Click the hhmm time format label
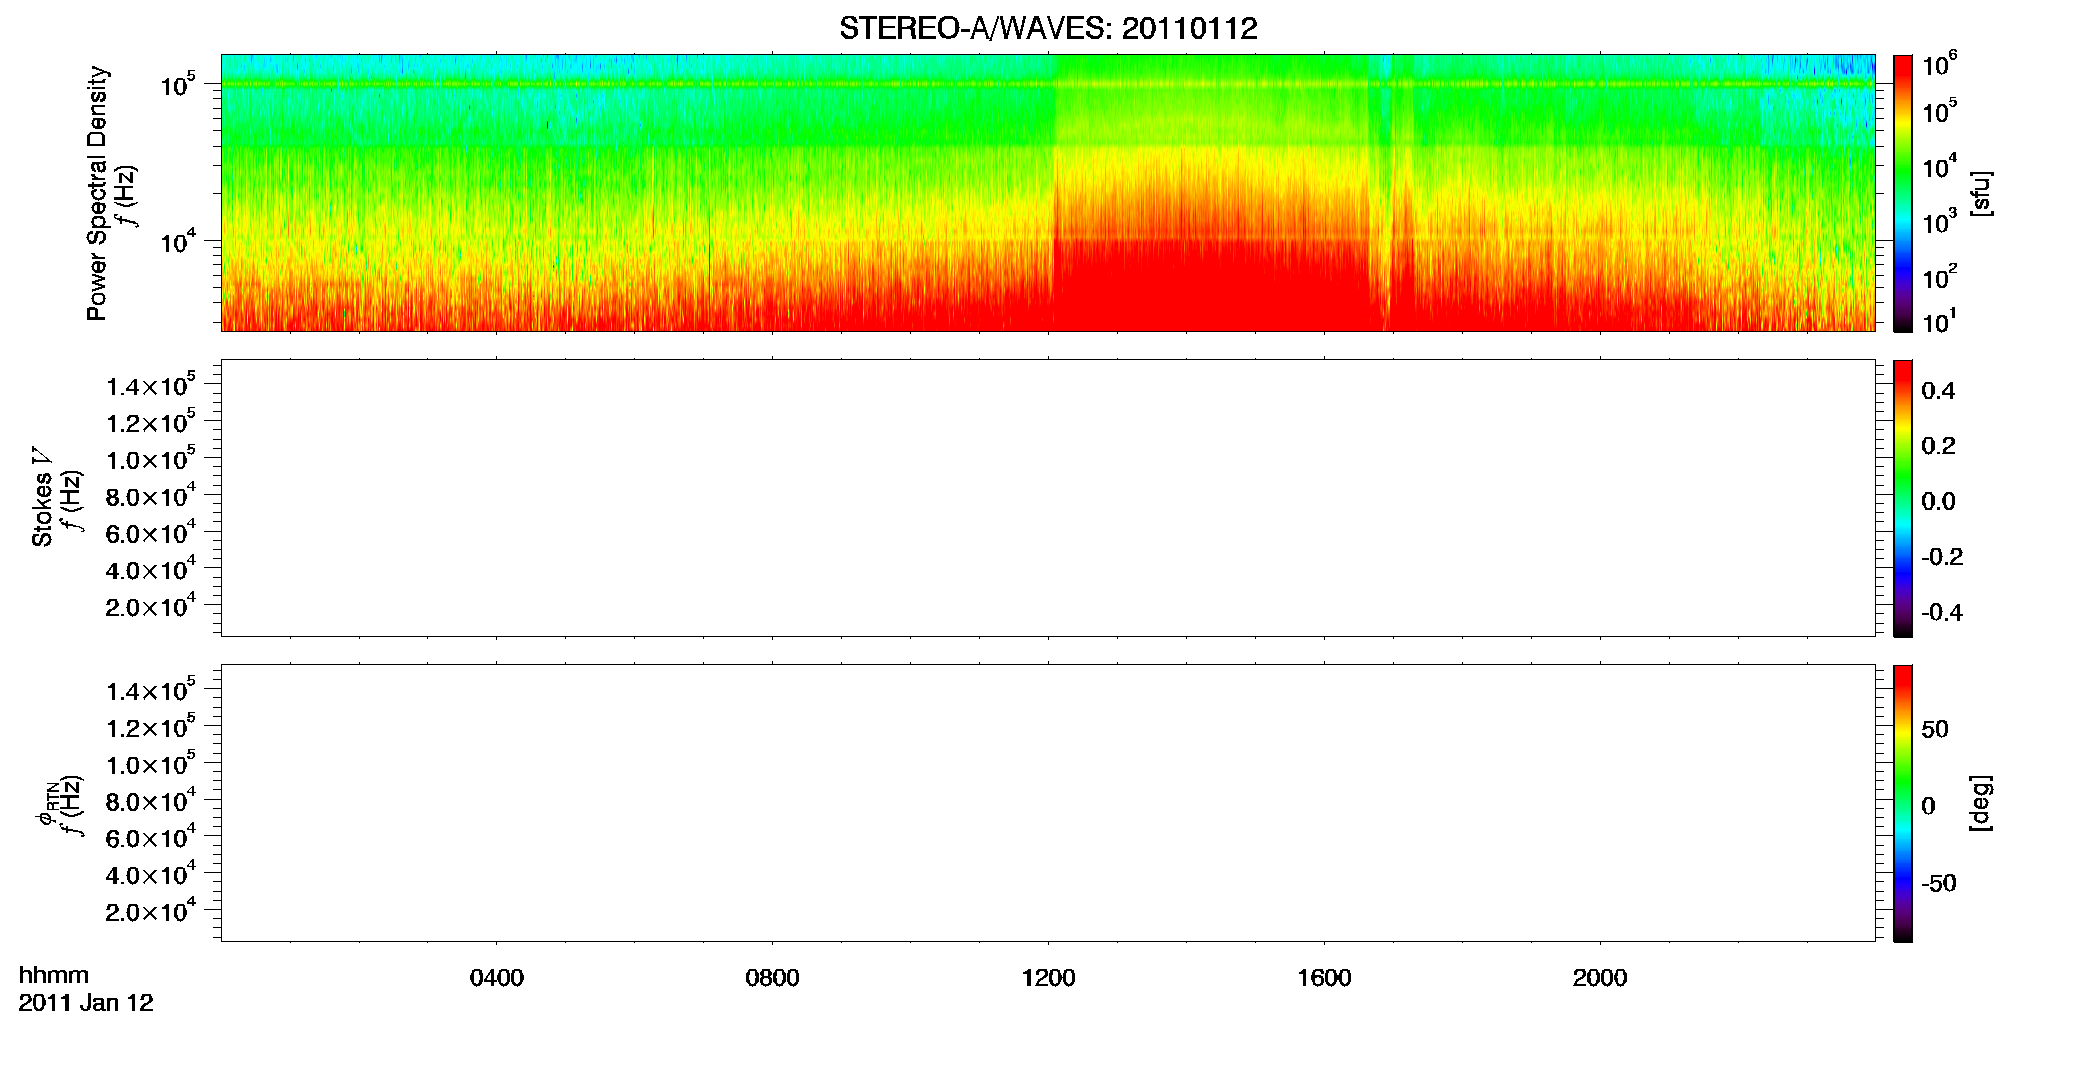This screenshot has width=2096, height=1080. click(54, 975)
